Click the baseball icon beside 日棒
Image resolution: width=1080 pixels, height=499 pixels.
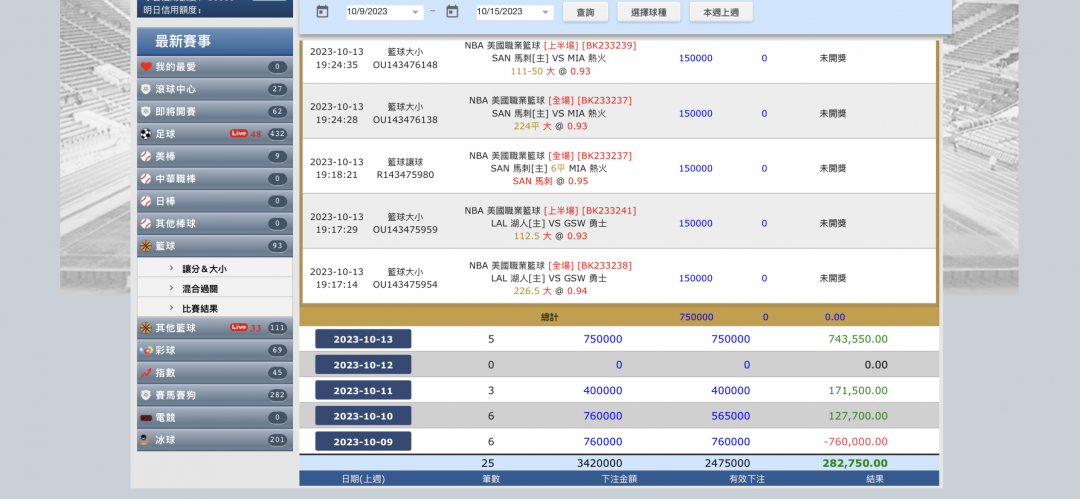coord(145,201)
